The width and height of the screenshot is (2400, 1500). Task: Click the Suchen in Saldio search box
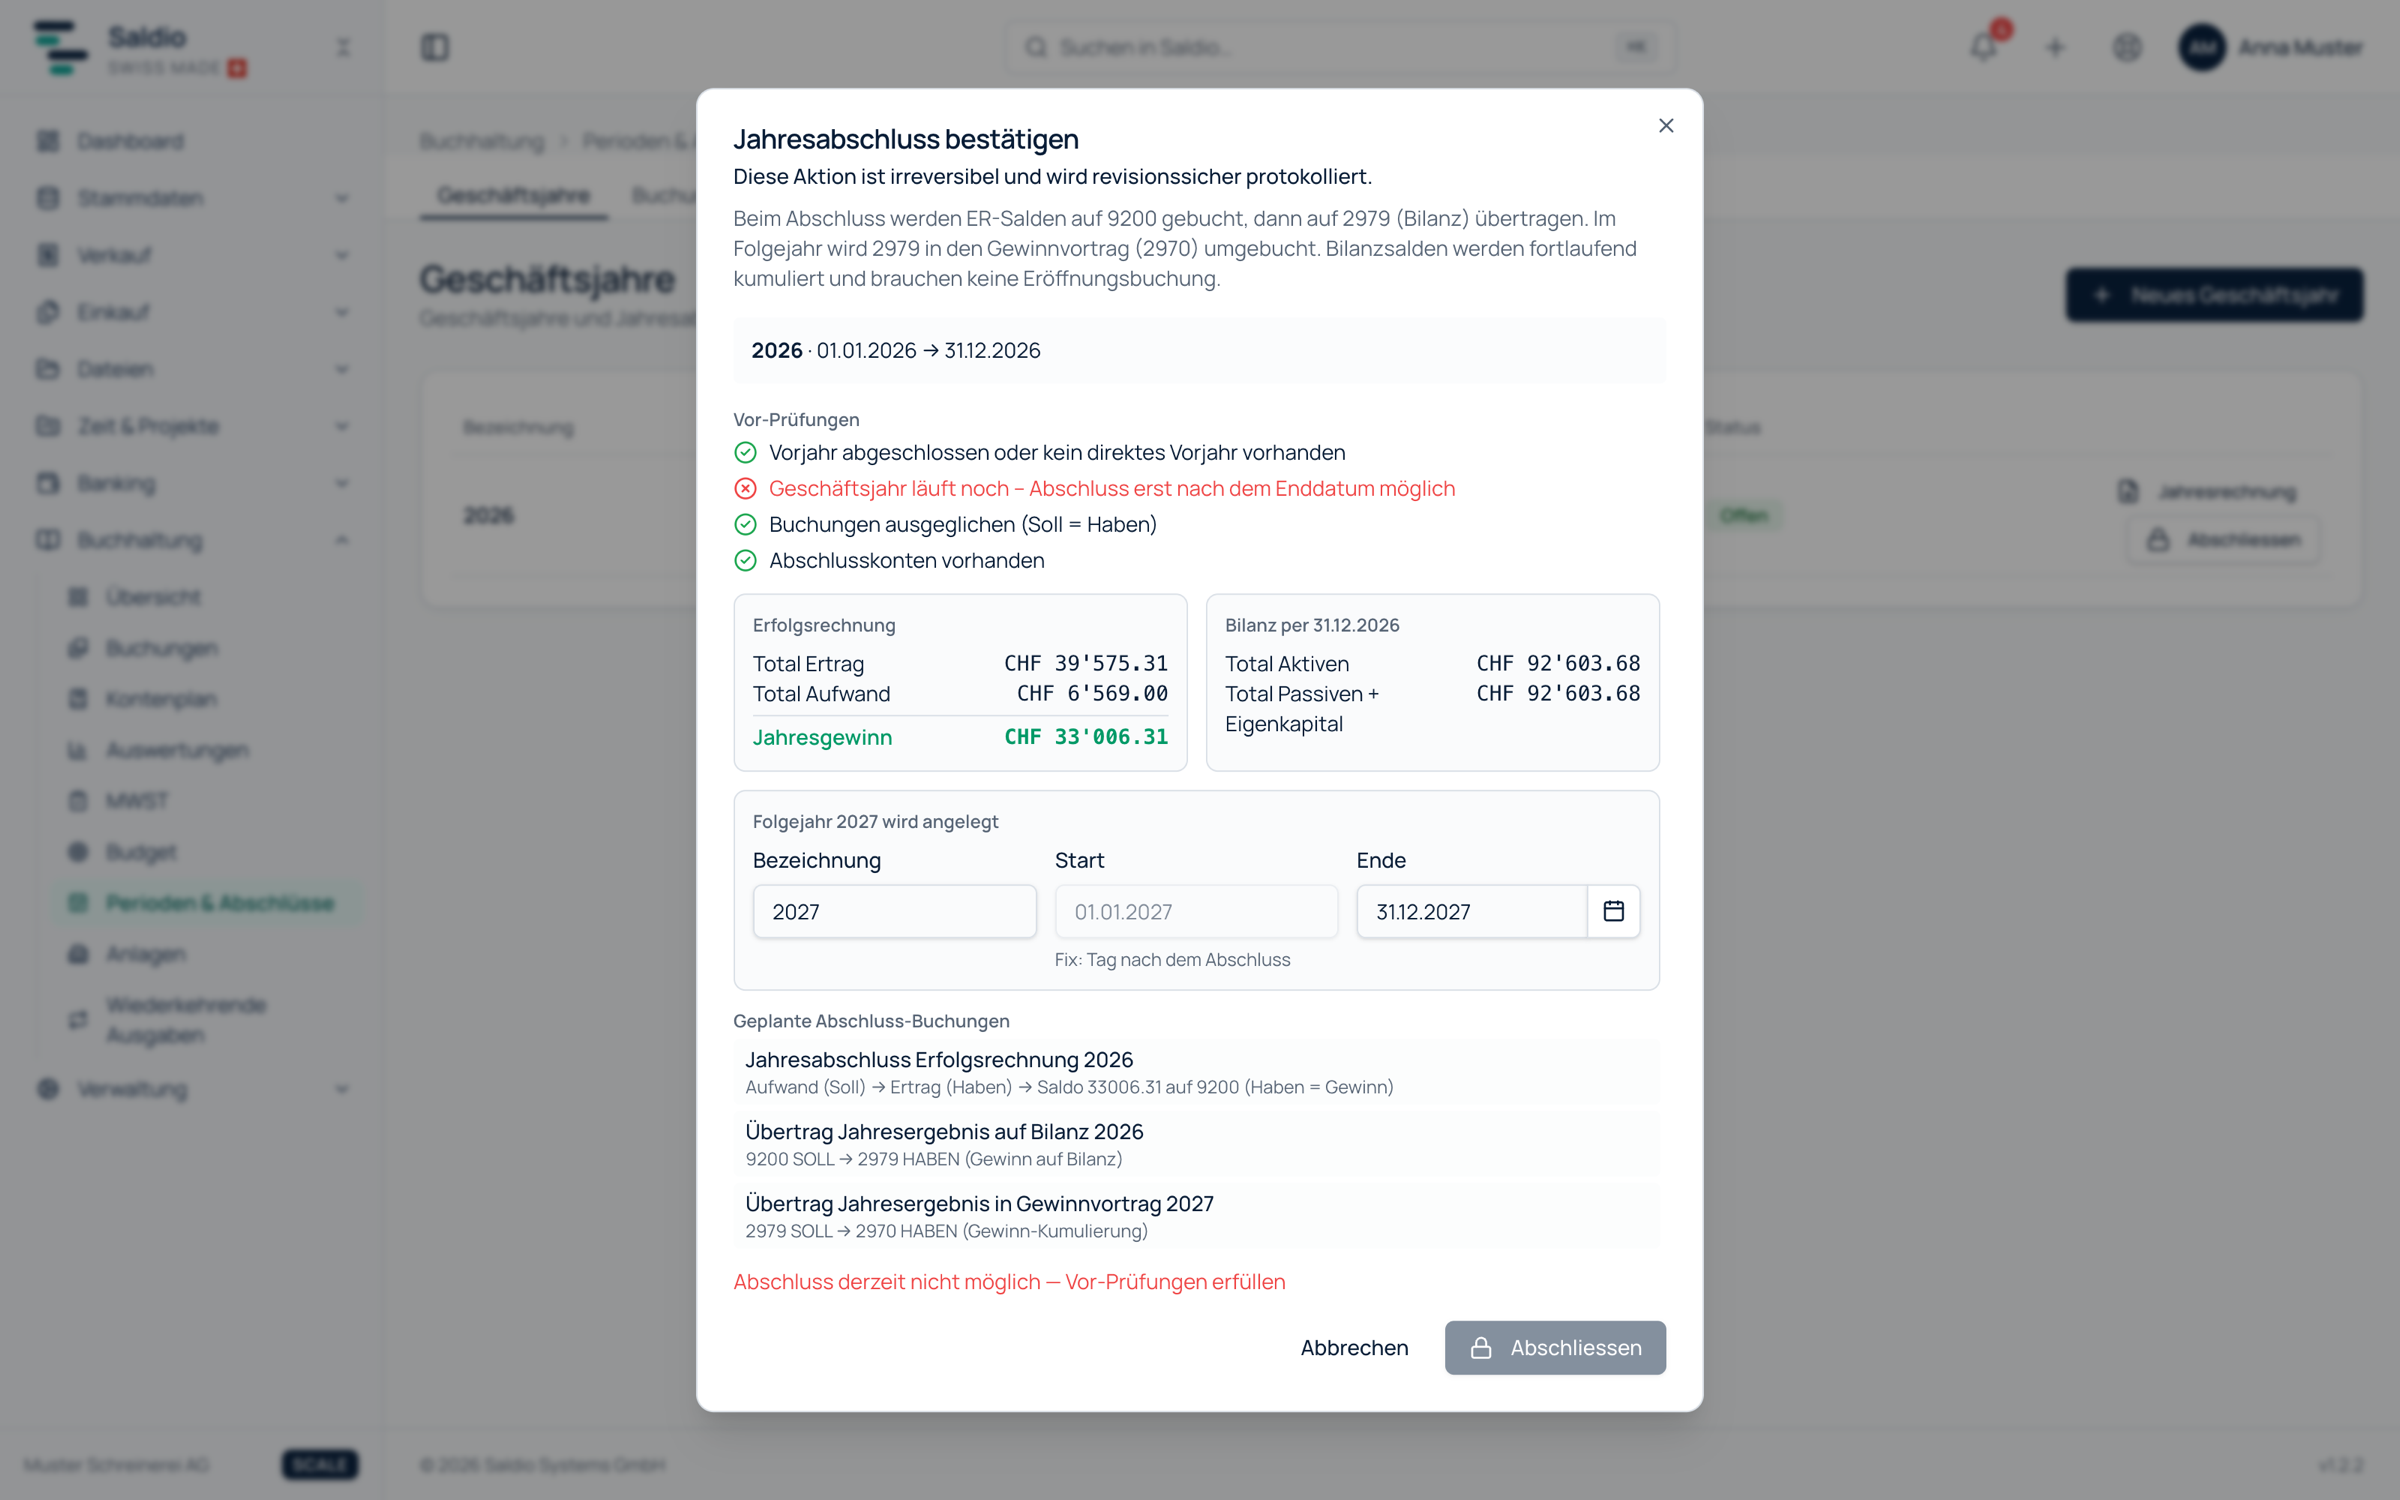click(1340, 47)
